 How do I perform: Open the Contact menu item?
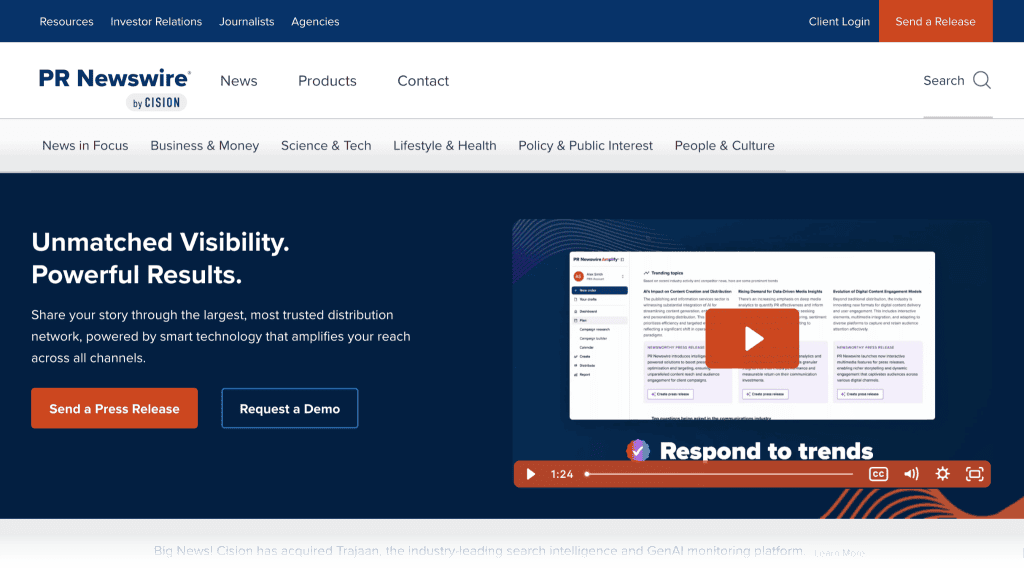423,81
